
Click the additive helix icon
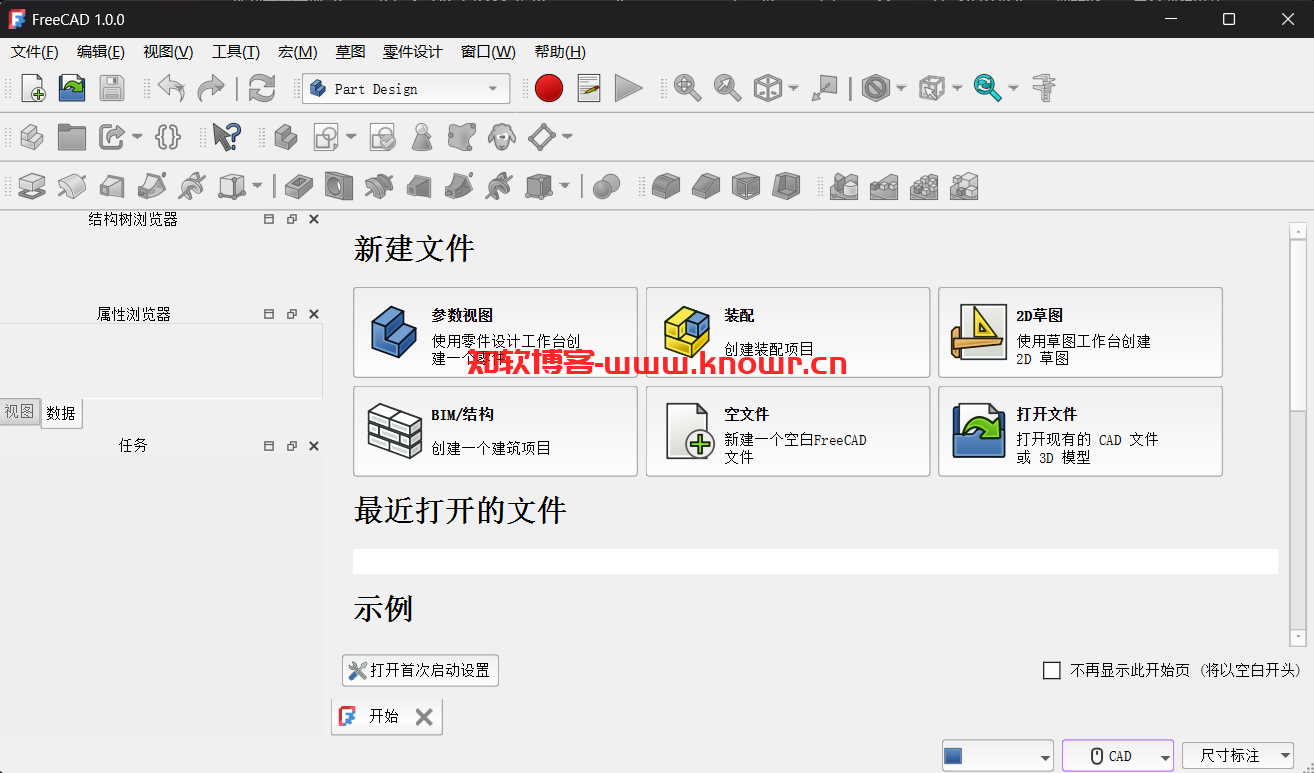(x=191, y=186)
